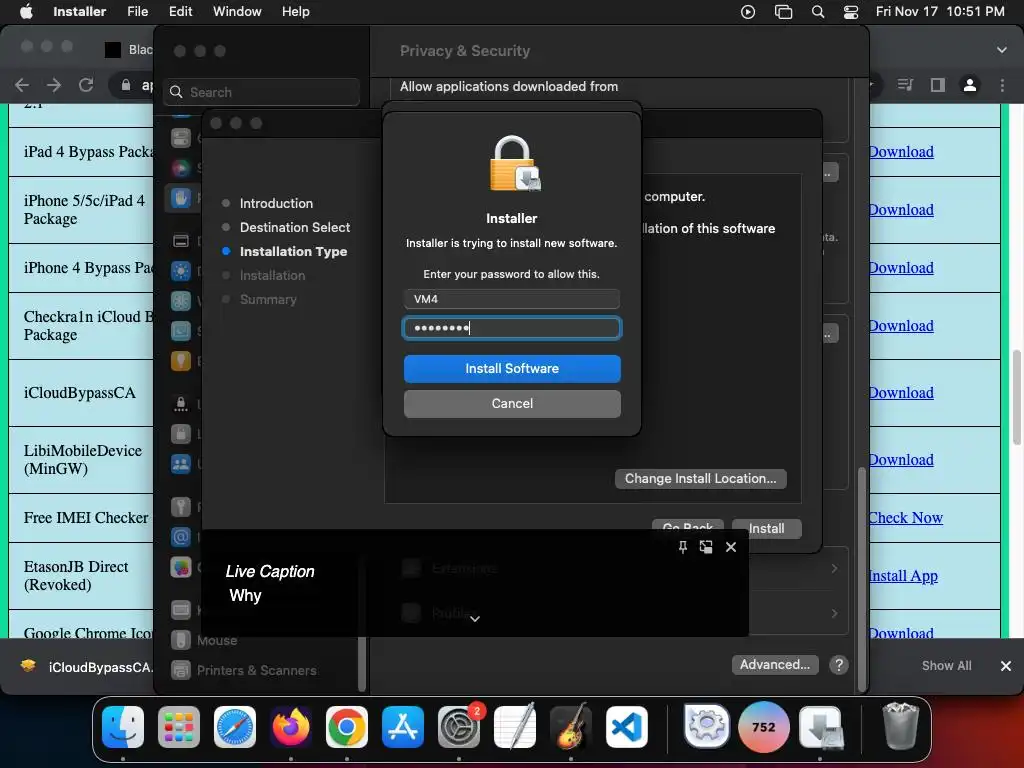
Task: Open the Help menu
Action: pos(295,12)
